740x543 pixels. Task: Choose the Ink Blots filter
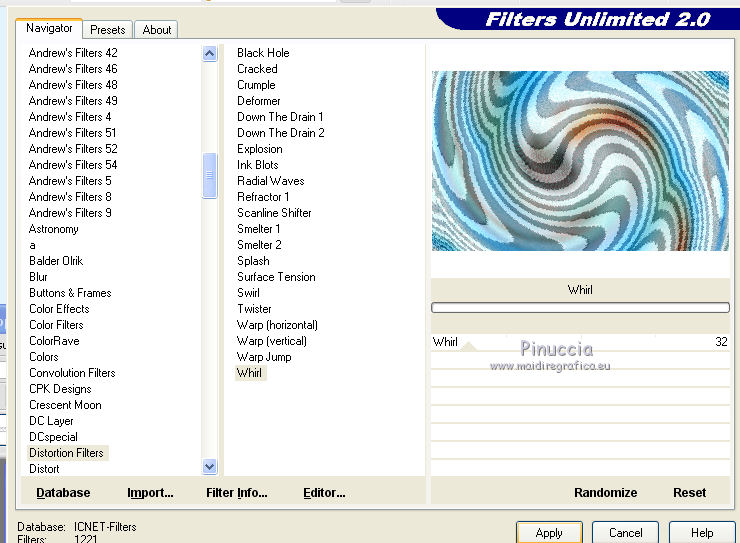coord(258,165)
